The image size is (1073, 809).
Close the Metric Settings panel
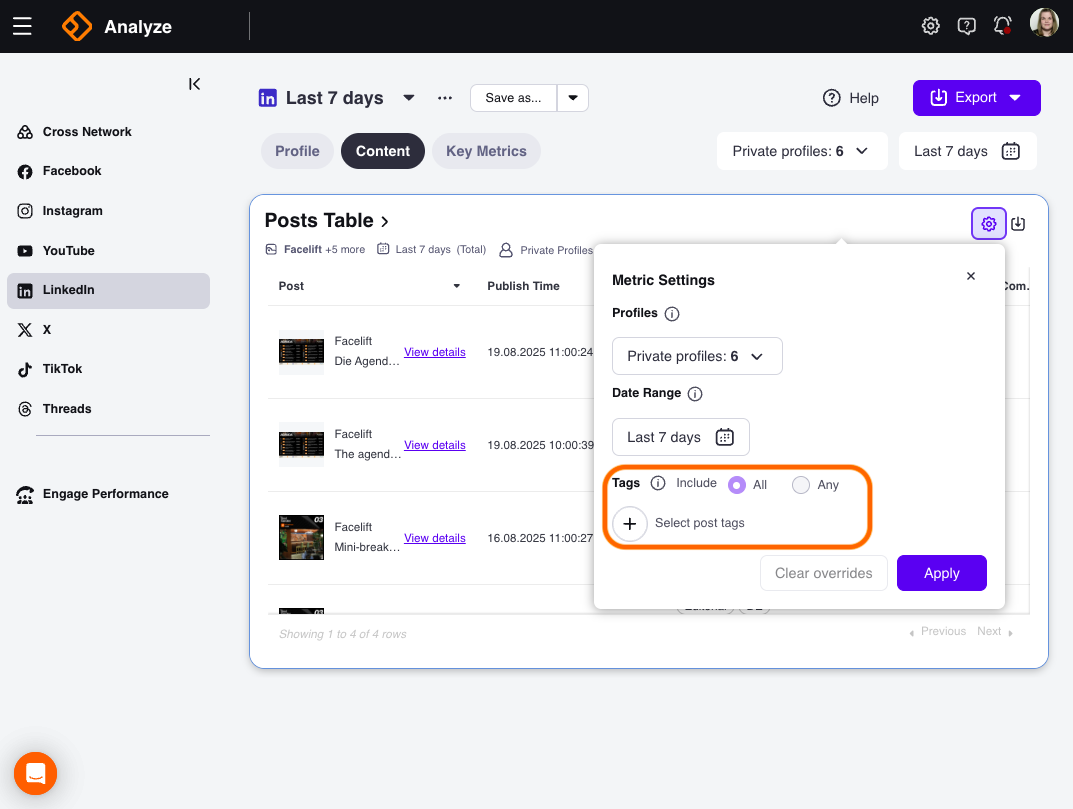pos(970,276)
